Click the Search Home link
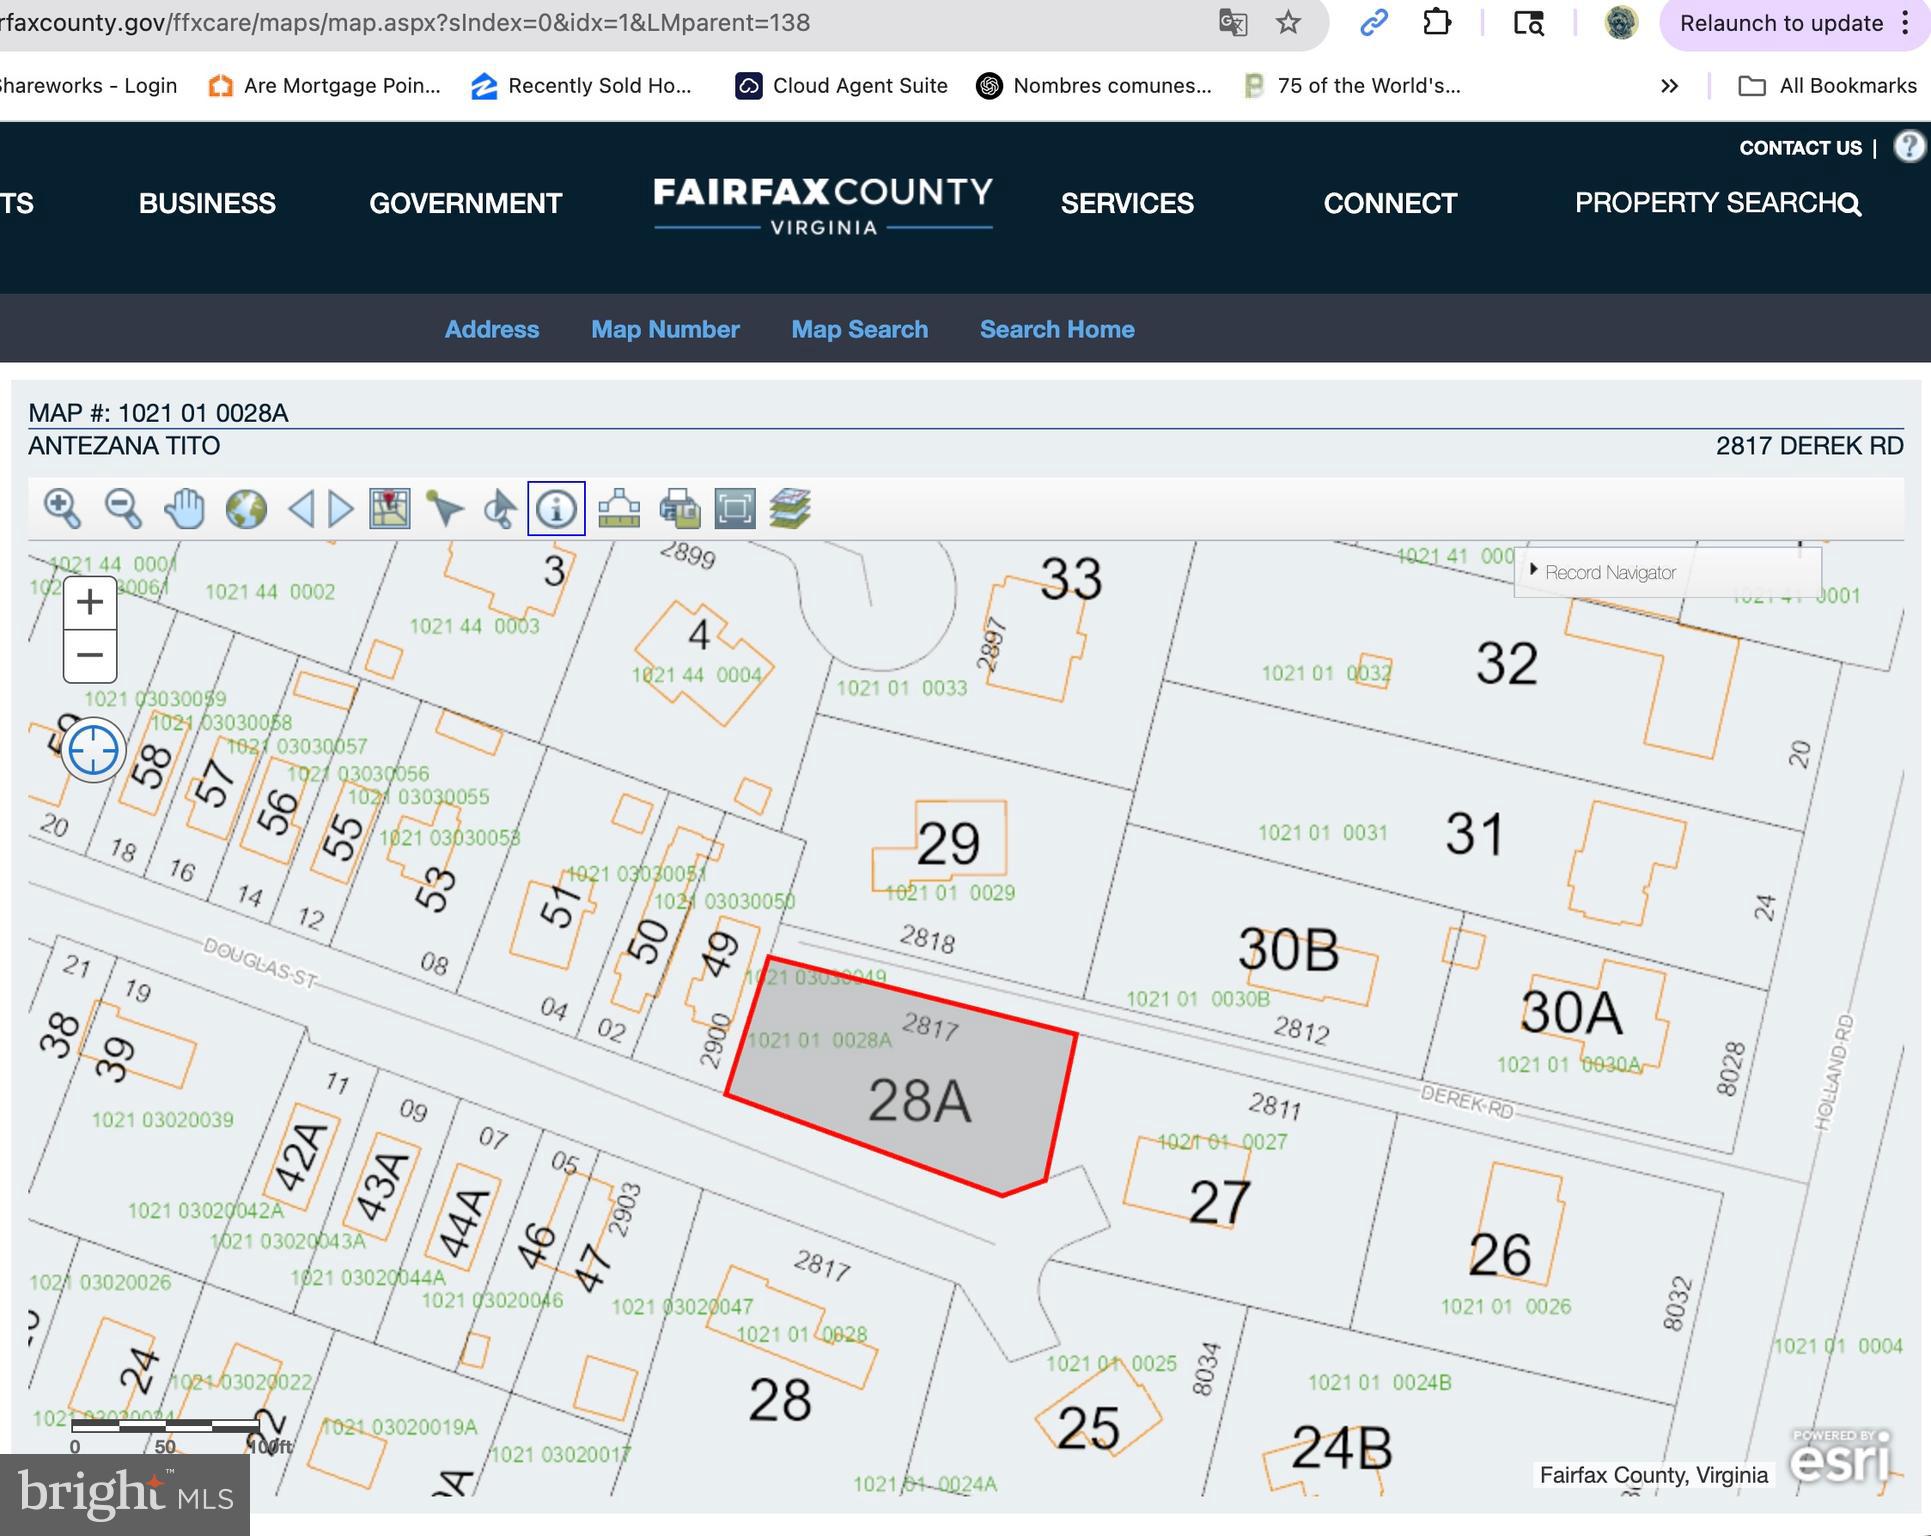 point(1057,329)
